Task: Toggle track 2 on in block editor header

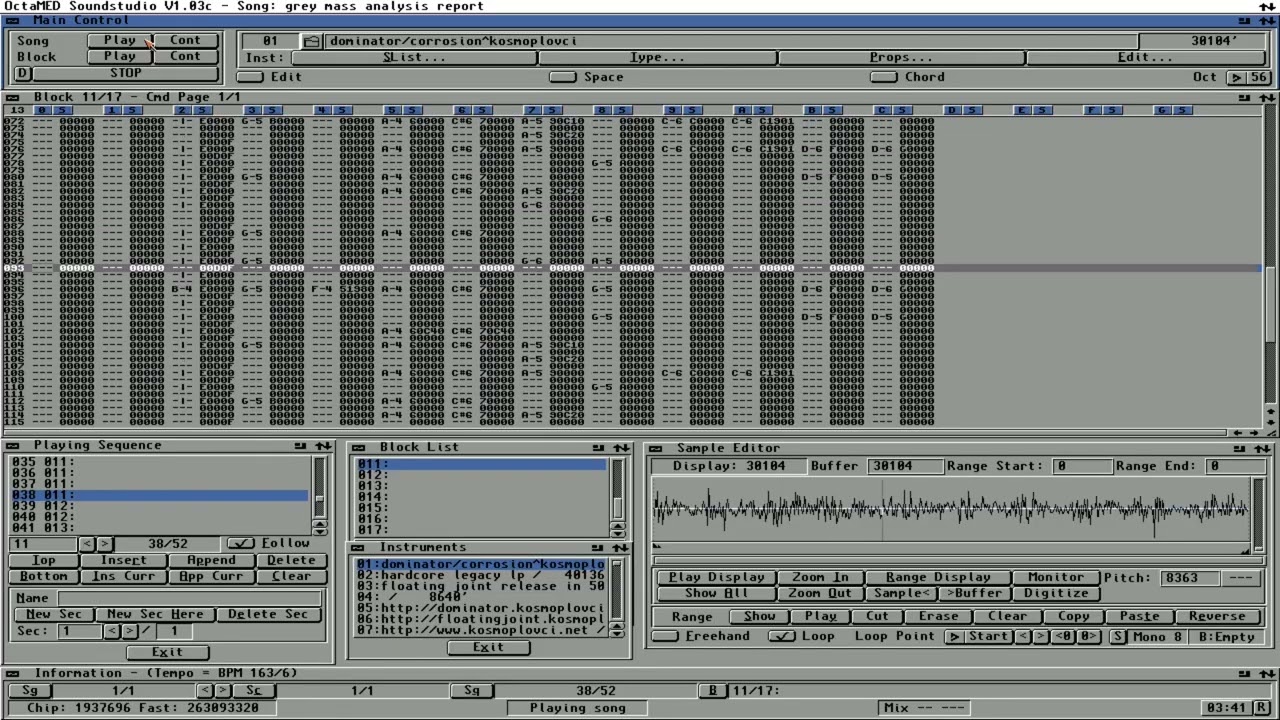Action: [x=182, y=110]
